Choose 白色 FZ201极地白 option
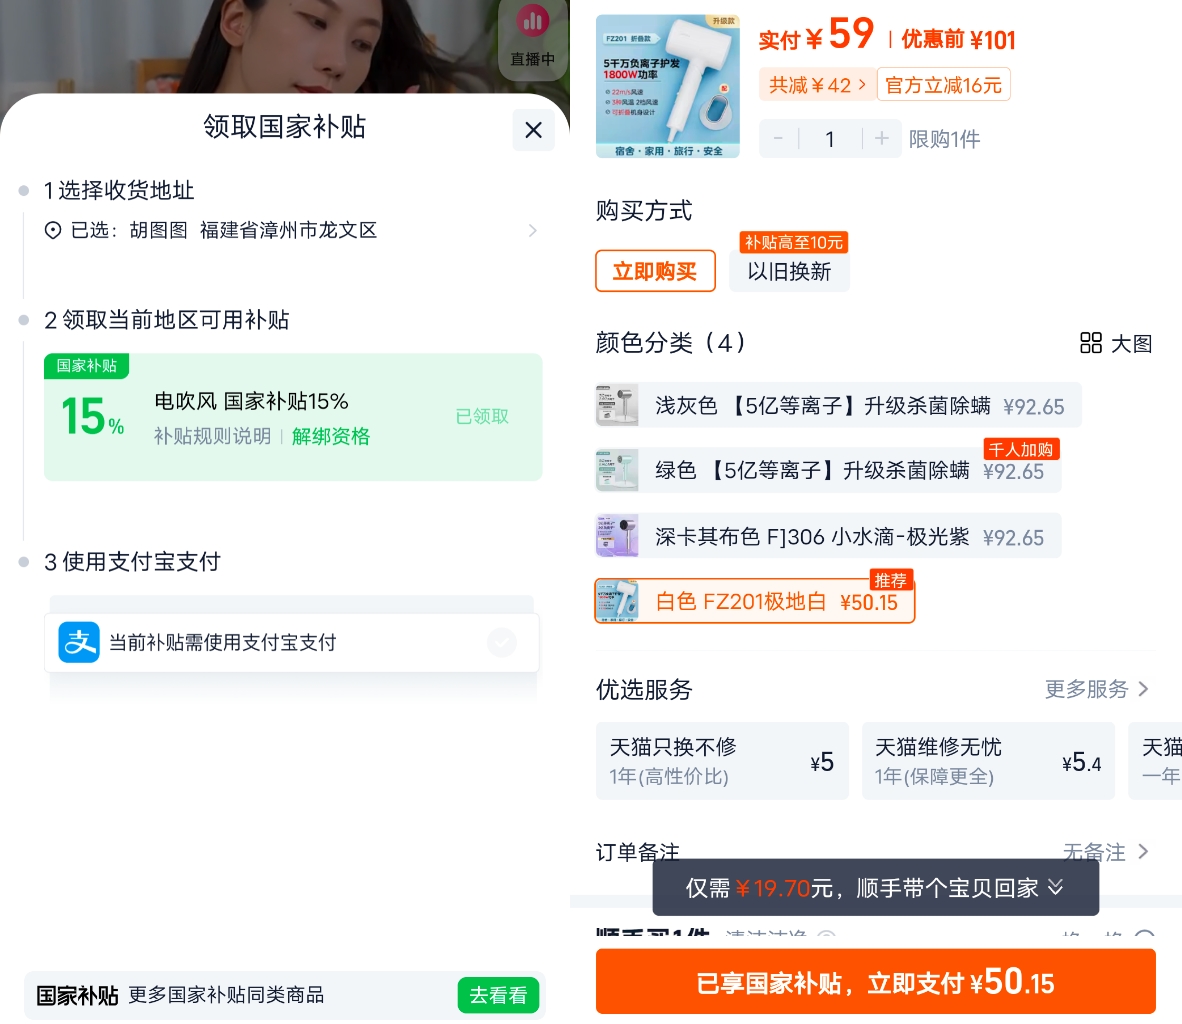This screenshot has height=1024, width=1182. point(755,602)
